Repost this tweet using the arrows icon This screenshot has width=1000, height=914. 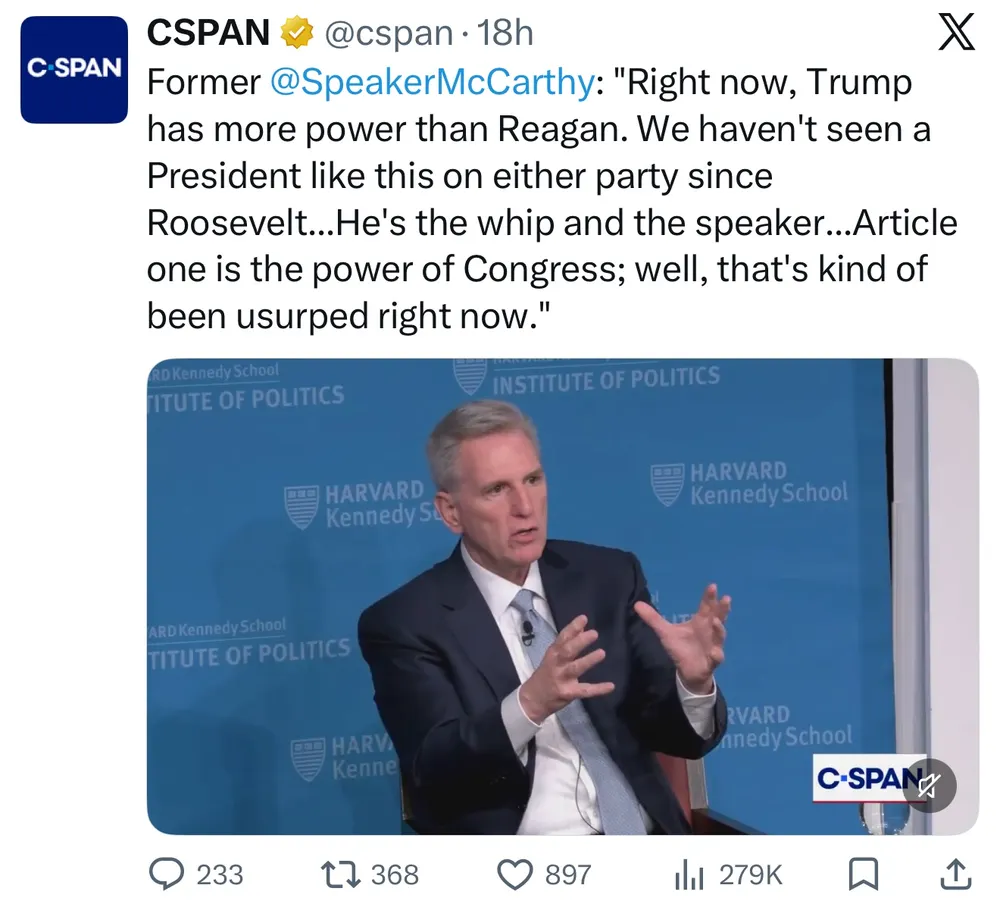coord(339,875)
